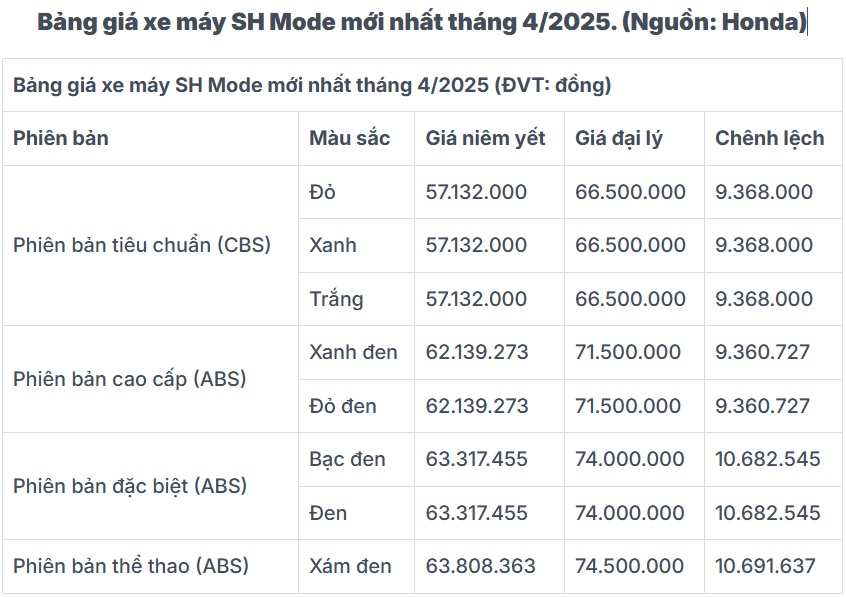Click the table caption mentioning ĐVT: đồng
This screenshot has width=846, height=597.
(312, 85)
